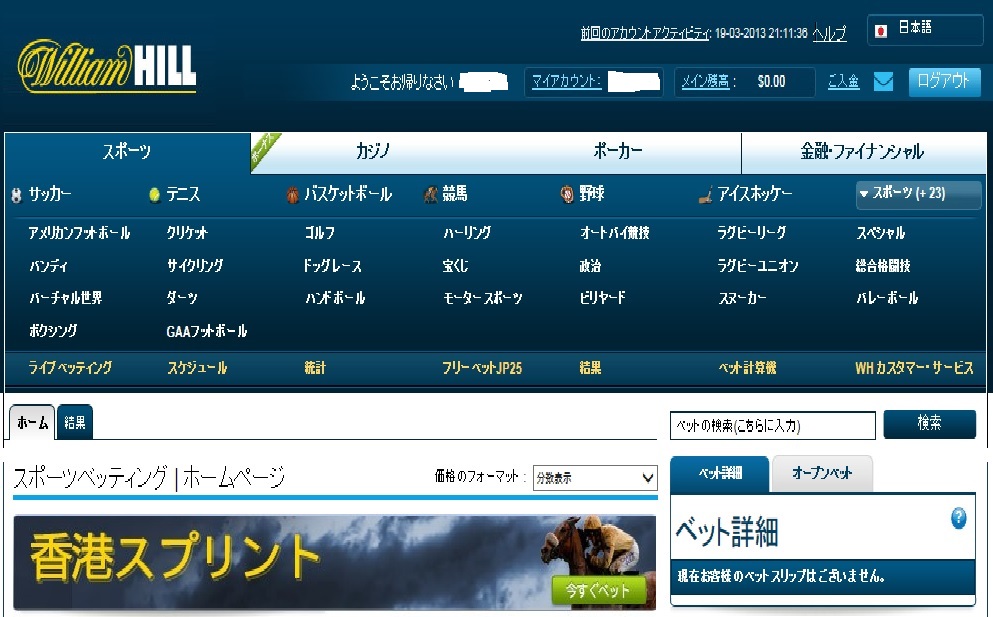Click the tennis ball icon beside テニス
Viewport: 993px width, 617px height.
pyautogui.click(x=155, y=194)
